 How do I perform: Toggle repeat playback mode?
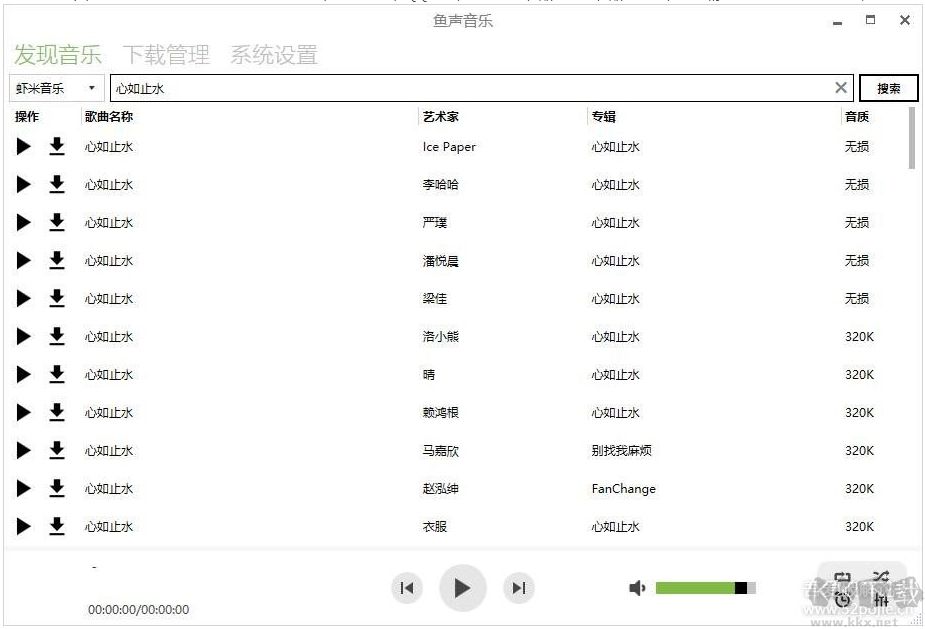tap(843, 576)
